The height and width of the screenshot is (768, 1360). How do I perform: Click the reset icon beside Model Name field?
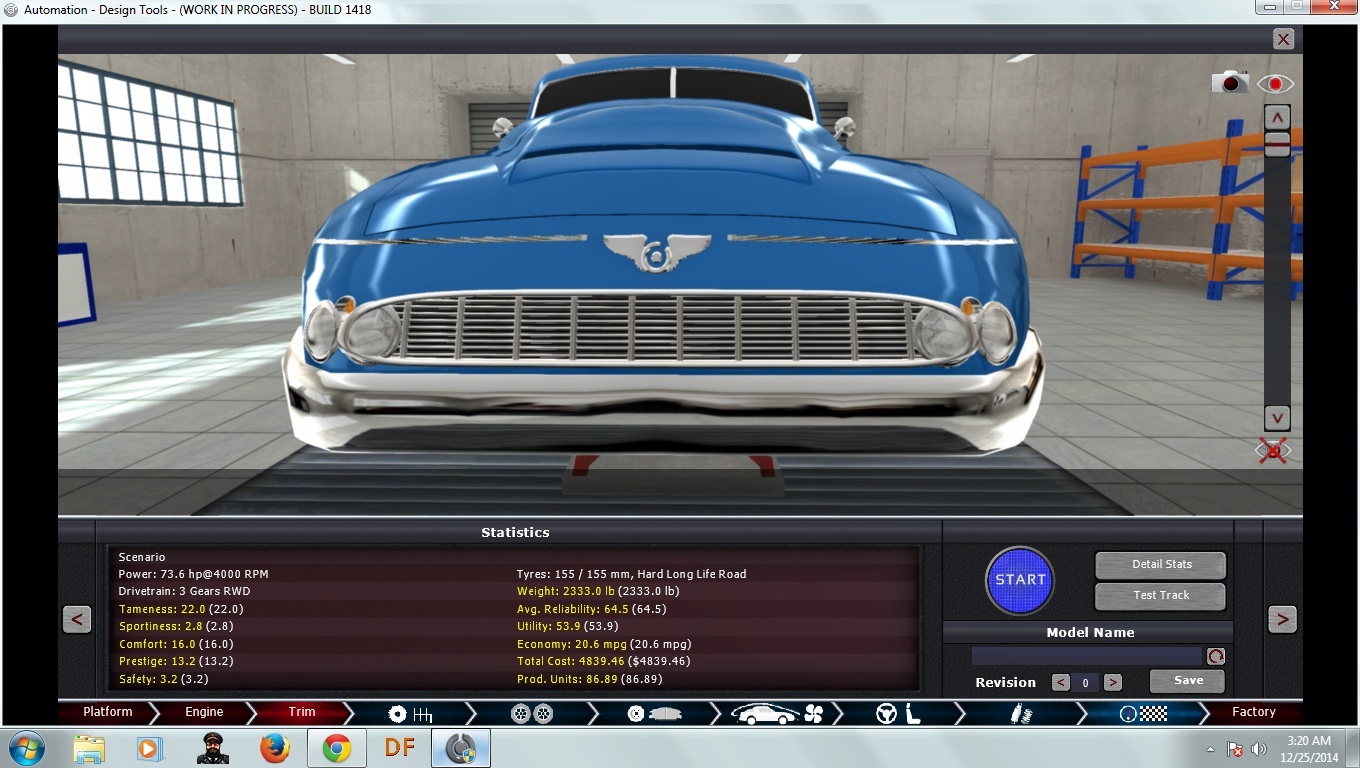pos(1215,656)
